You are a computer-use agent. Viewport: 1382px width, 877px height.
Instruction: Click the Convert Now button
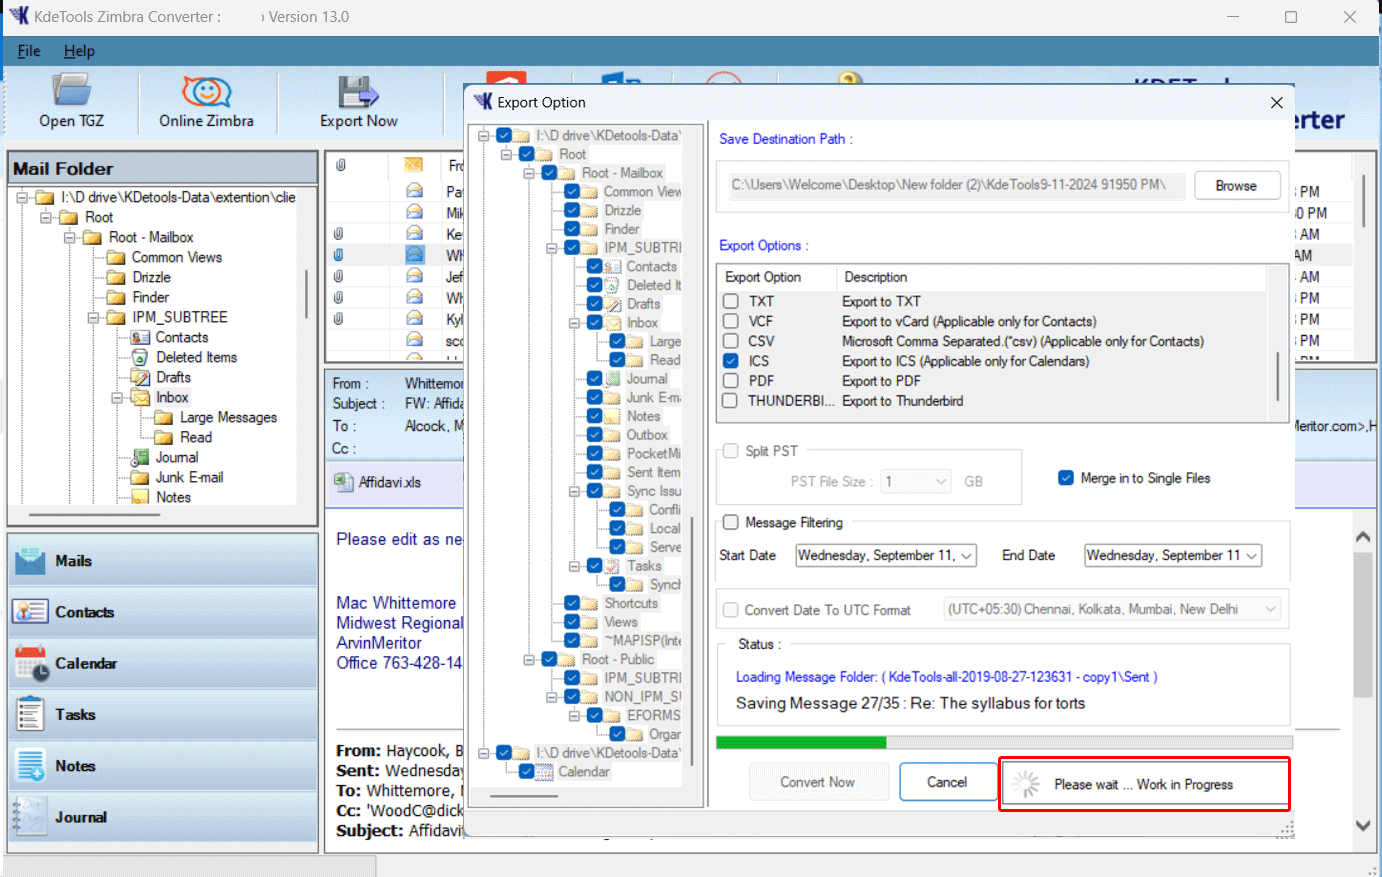click(818, 782)
